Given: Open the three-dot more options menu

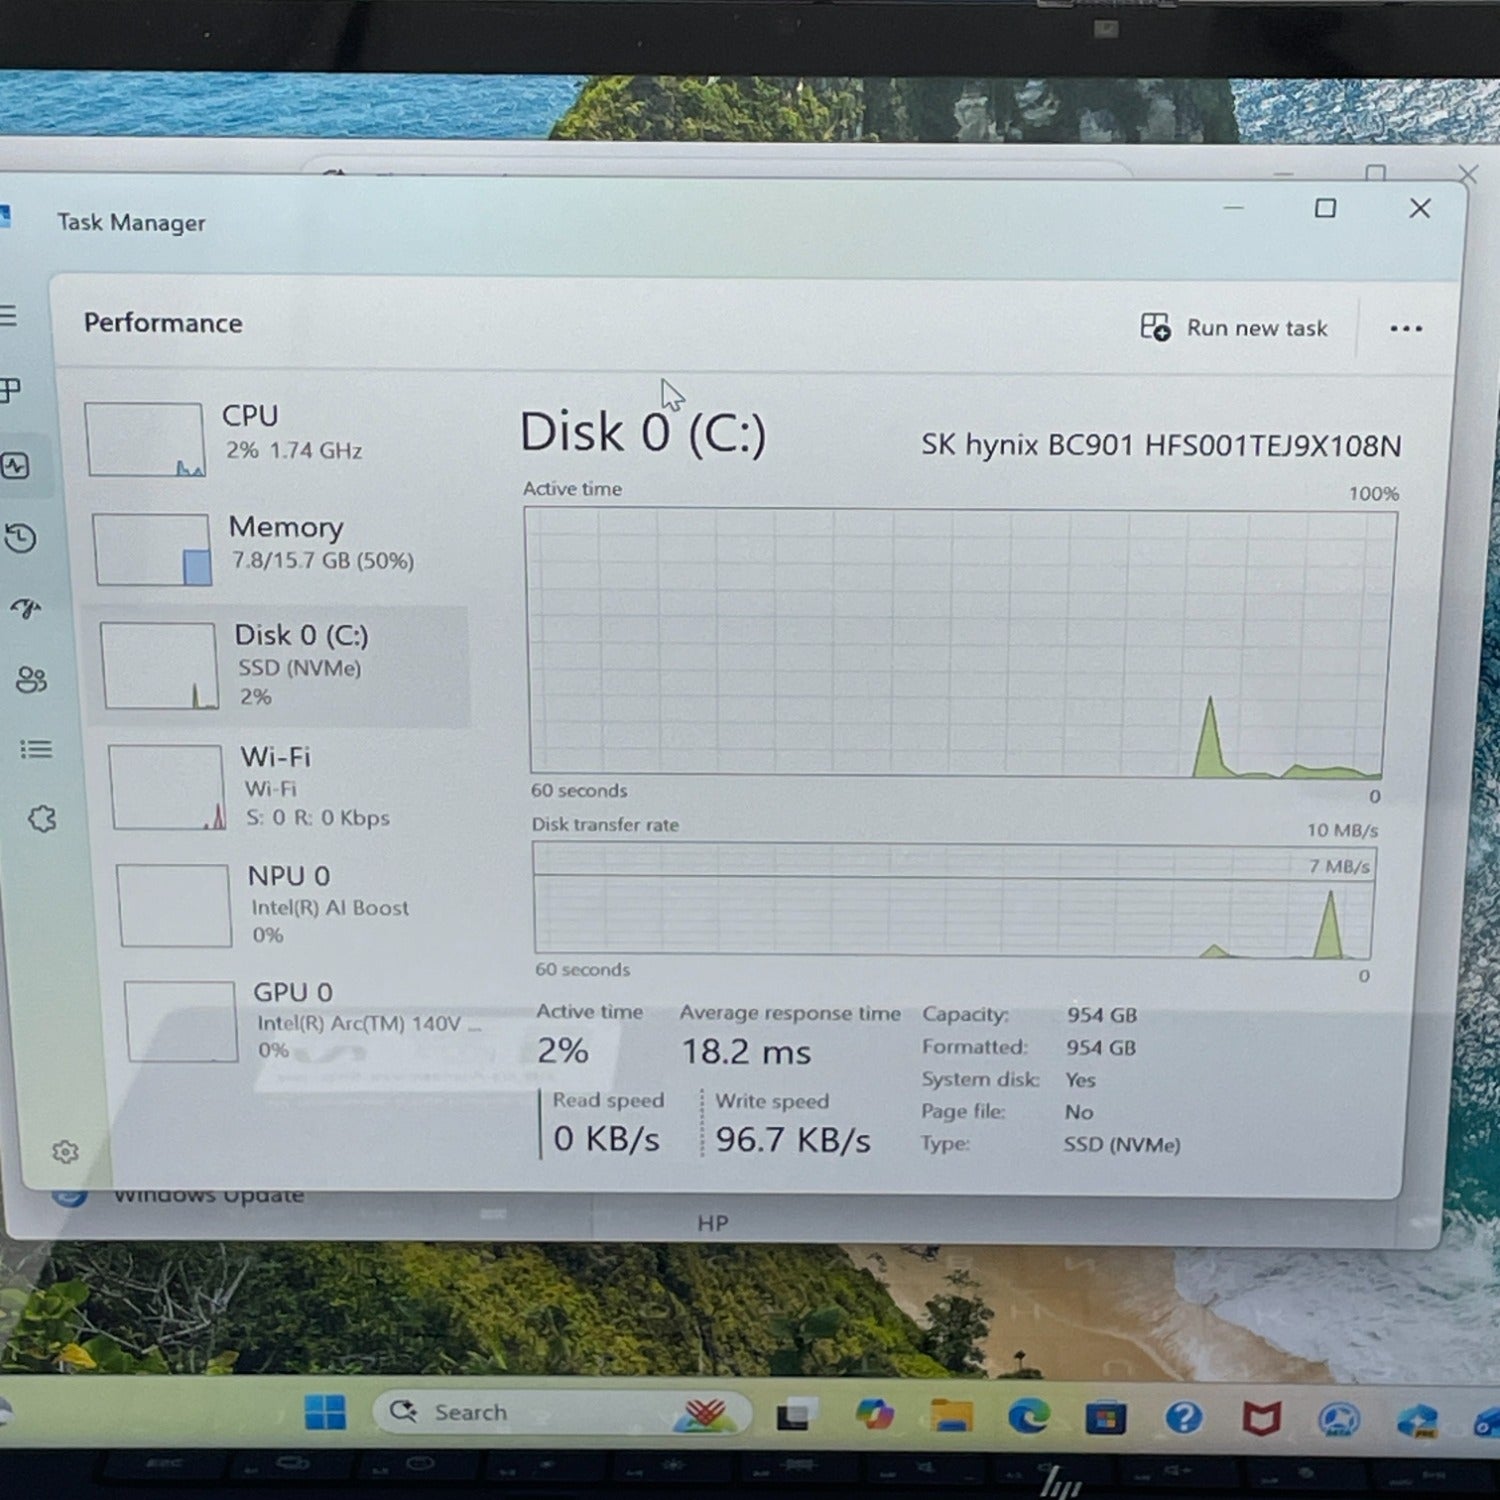Looking at the screenshot, I should pos(1405,329).
